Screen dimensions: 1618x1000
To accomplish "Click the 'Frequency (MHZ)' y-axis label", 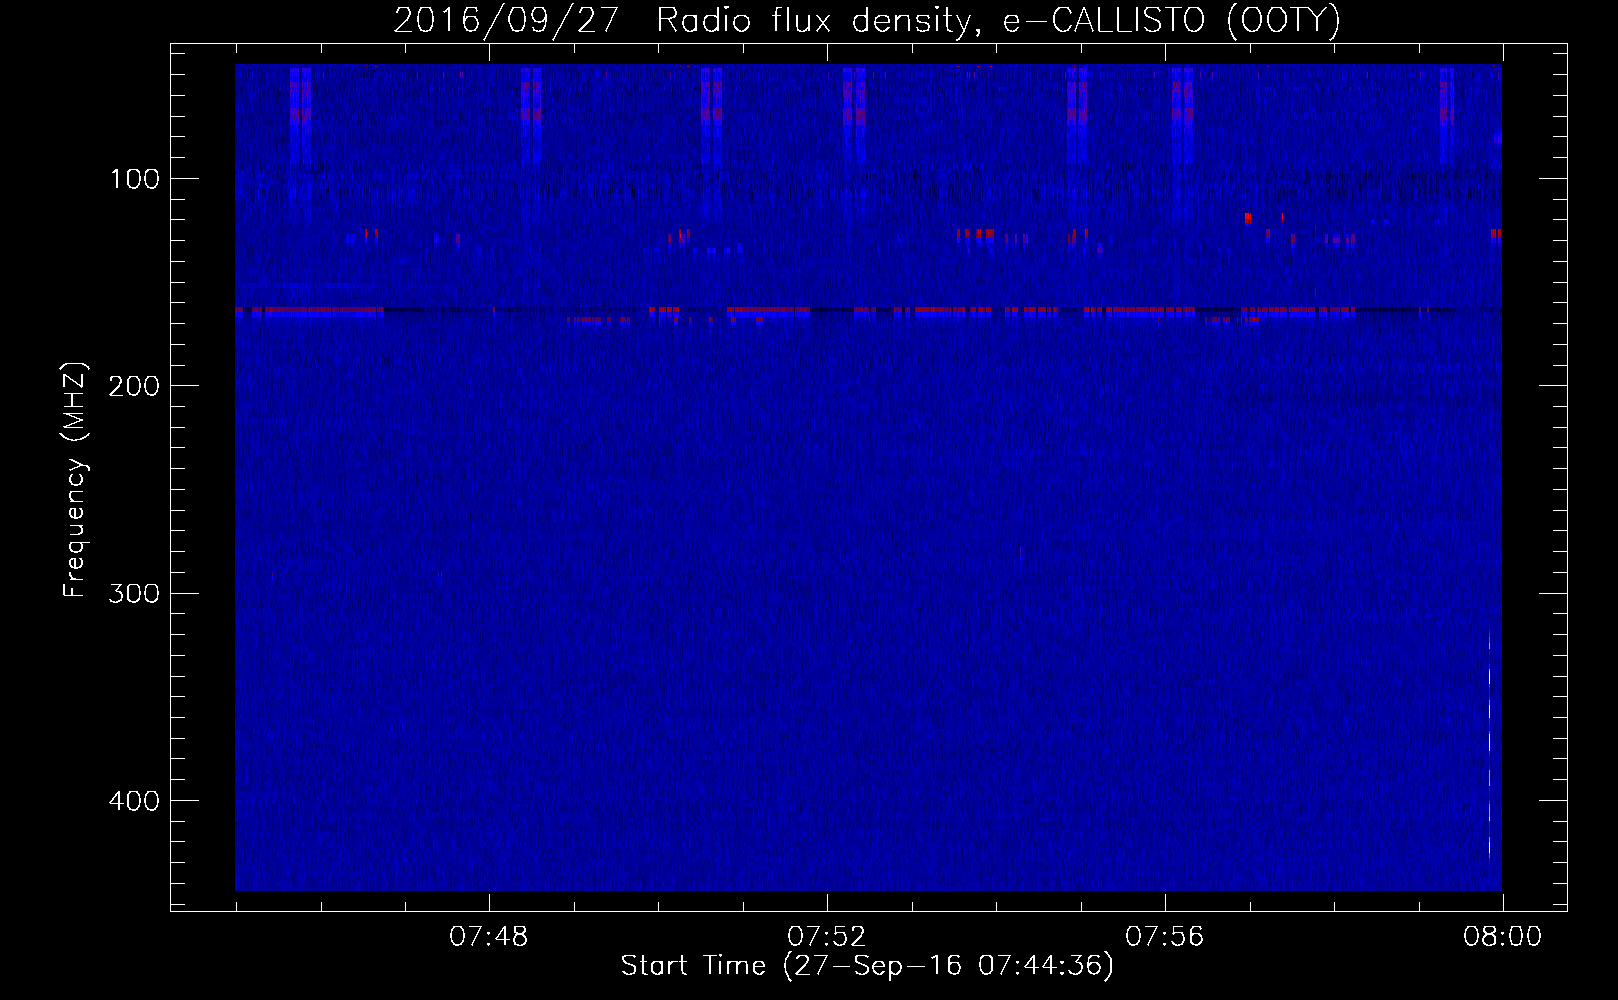I will (75, 480).
